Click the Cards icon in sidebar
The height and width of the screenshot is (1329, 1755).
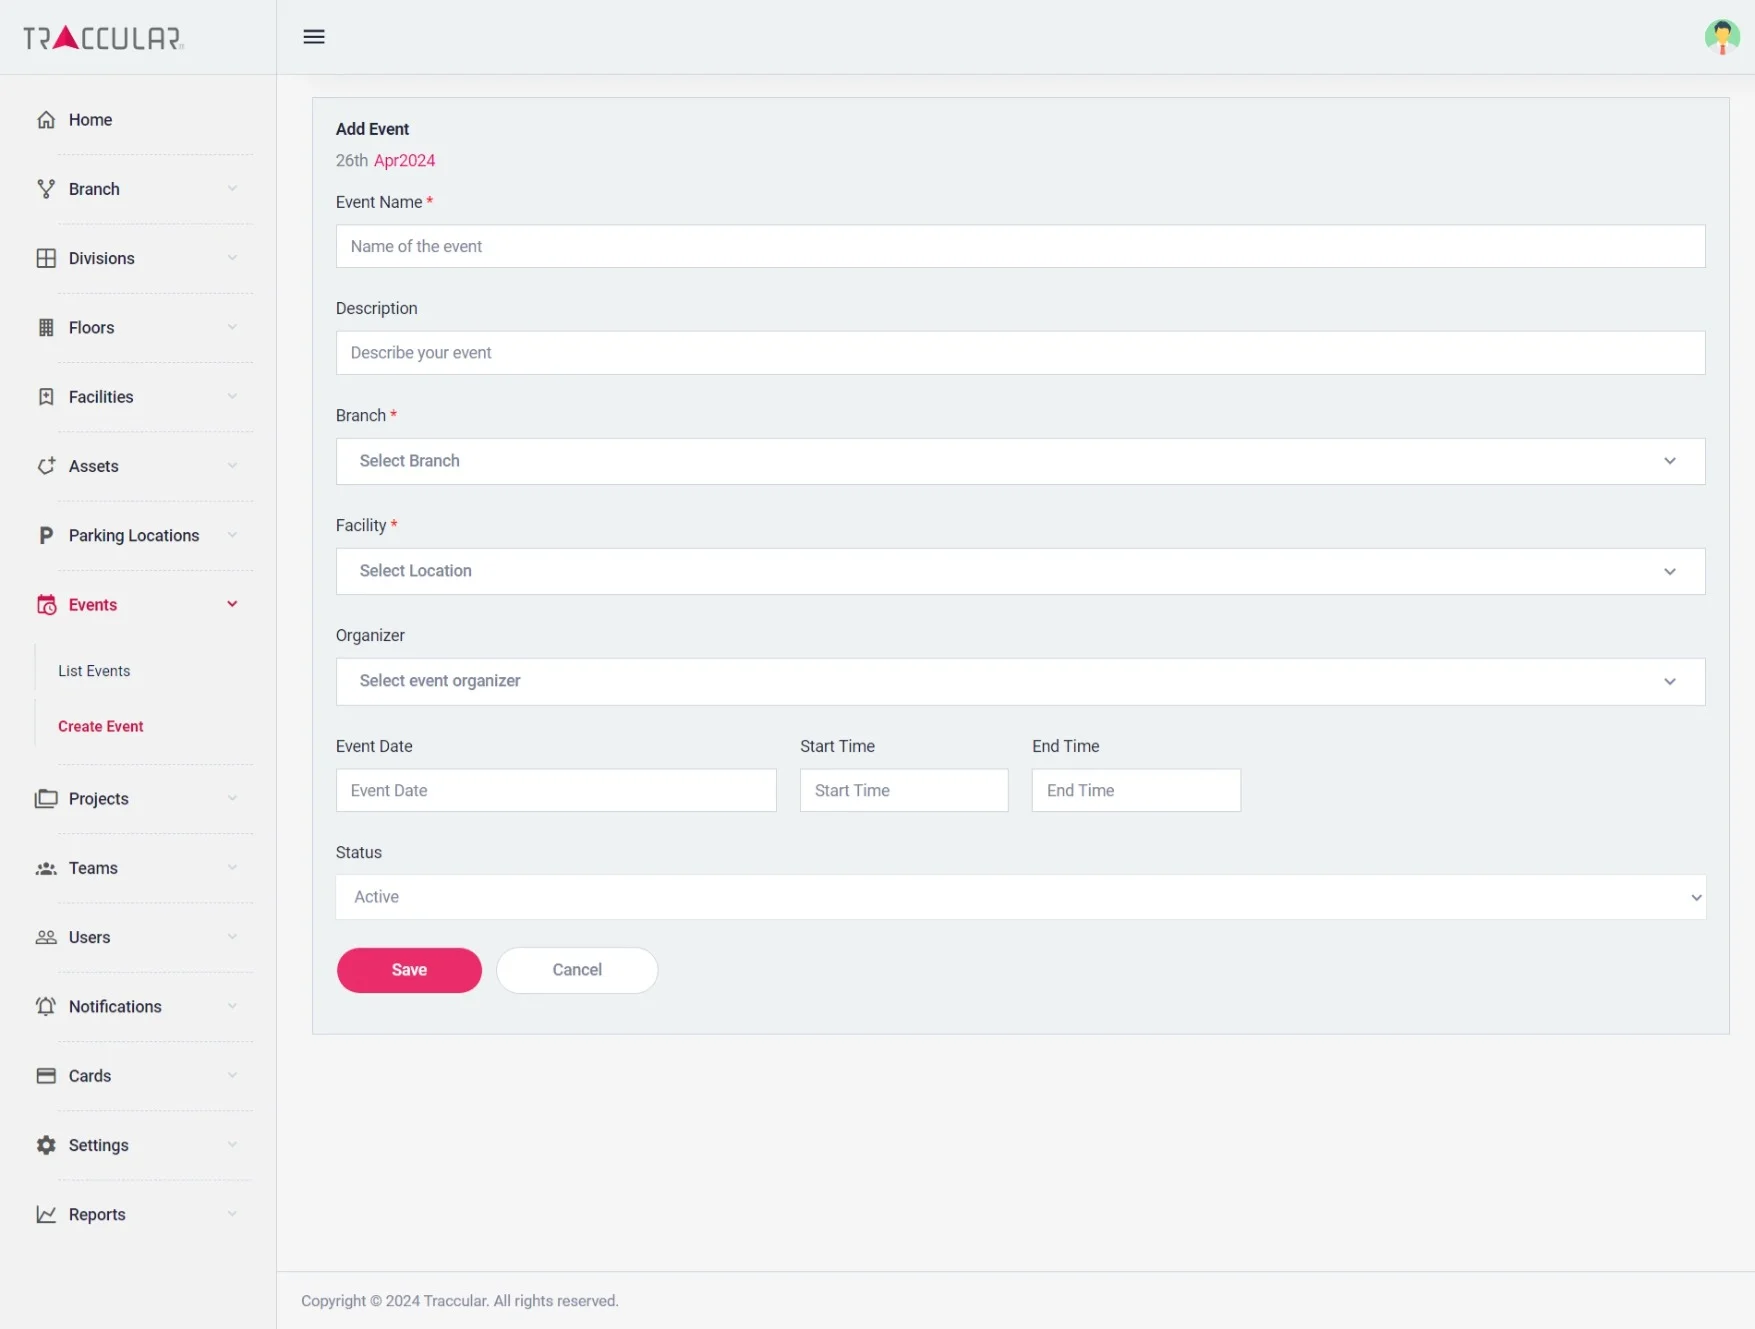tap(46, 1076)
